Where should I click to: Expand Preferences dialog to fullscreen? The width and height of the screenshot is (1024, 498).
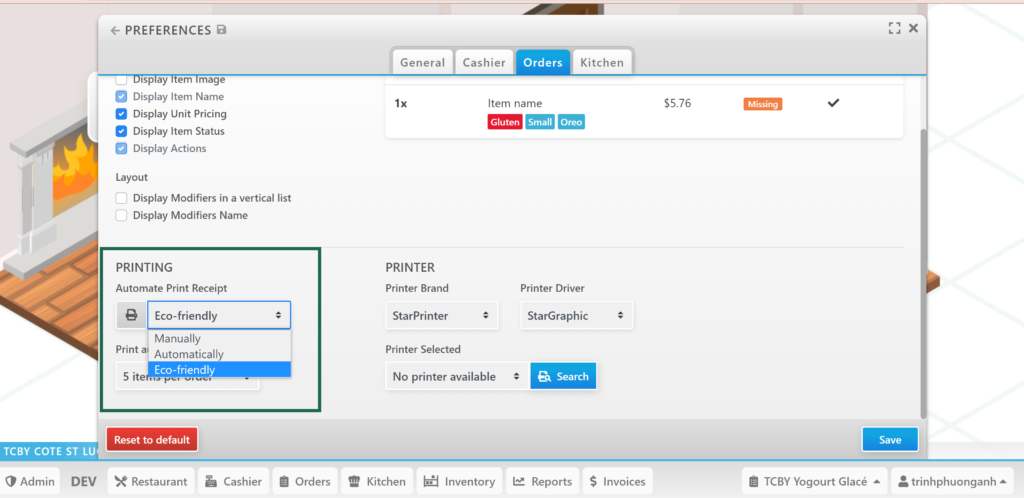[894, 29]
